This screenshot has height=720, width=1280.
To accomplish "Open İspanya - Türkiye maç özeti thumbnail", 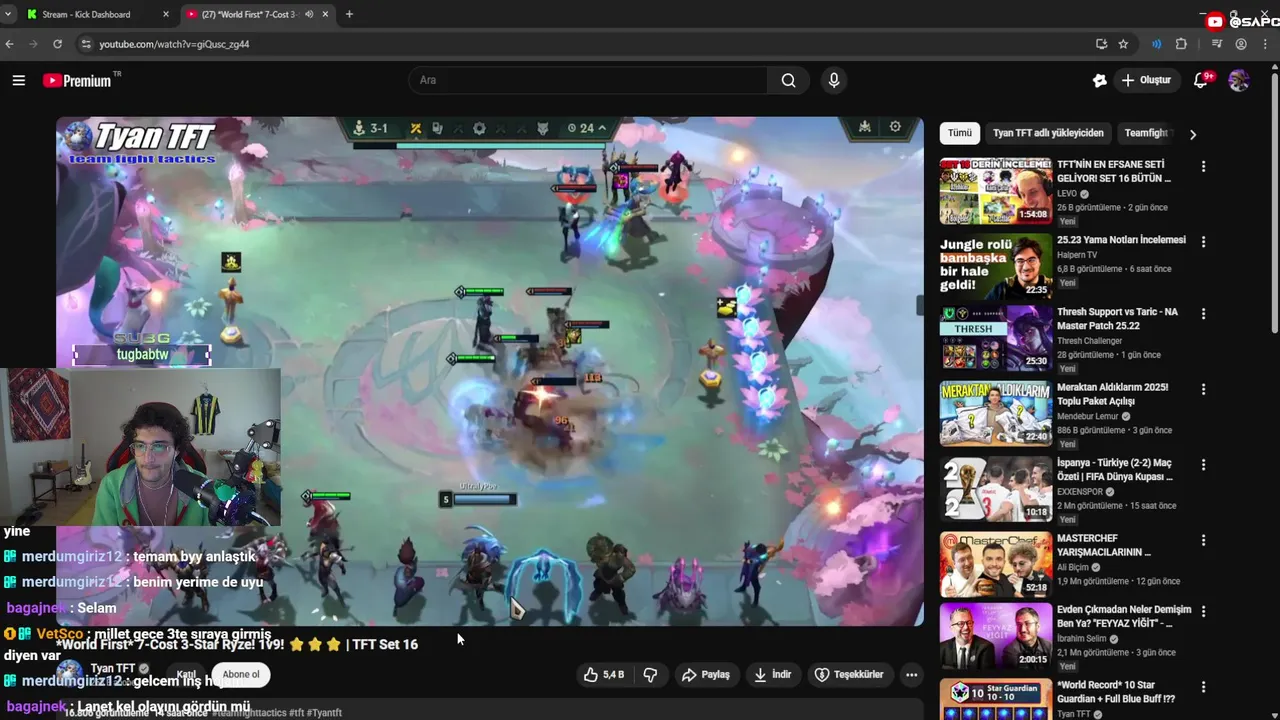I will pos(995,489).
